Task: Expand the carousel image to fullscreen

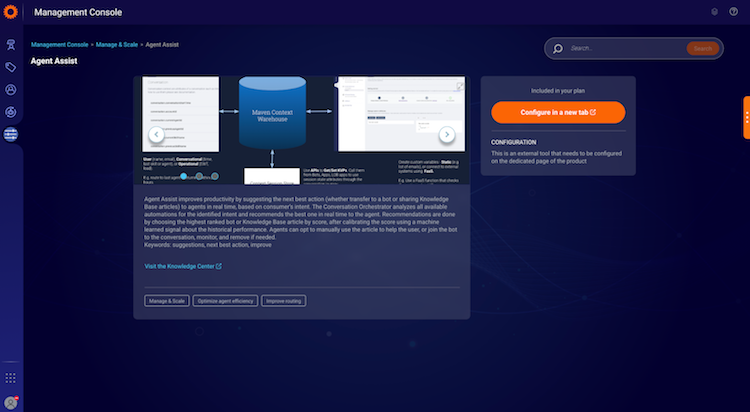Action: tap(460, 86)
